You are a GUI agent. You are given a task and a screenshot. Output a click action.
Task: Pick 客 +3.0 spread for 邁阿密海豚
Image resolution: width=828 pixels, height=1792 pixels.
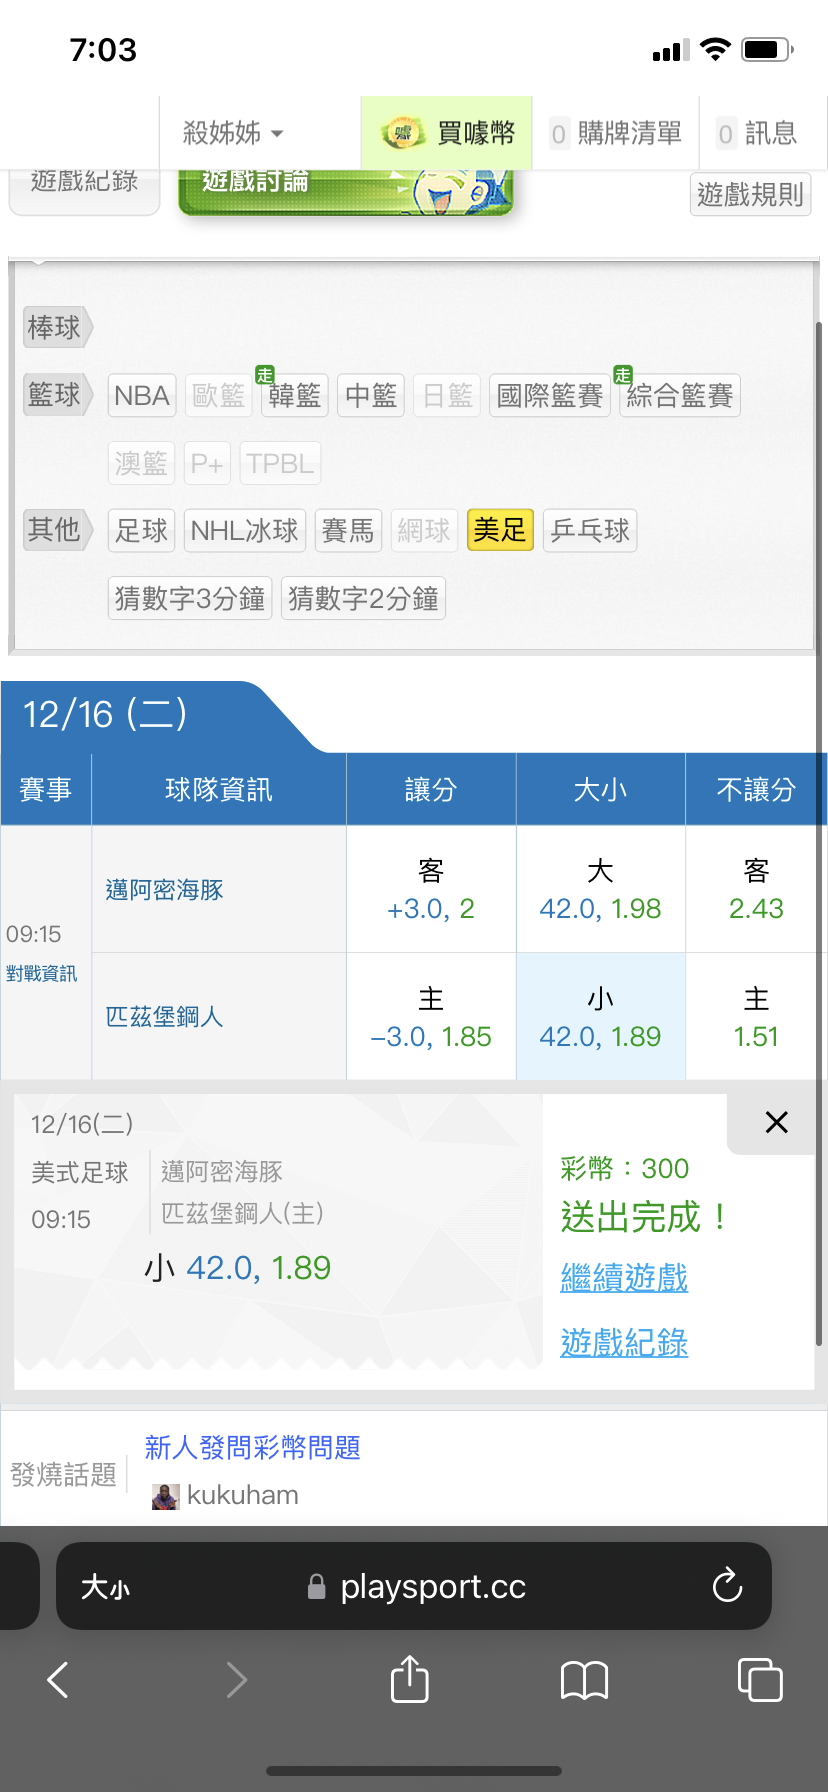[431, 889]
